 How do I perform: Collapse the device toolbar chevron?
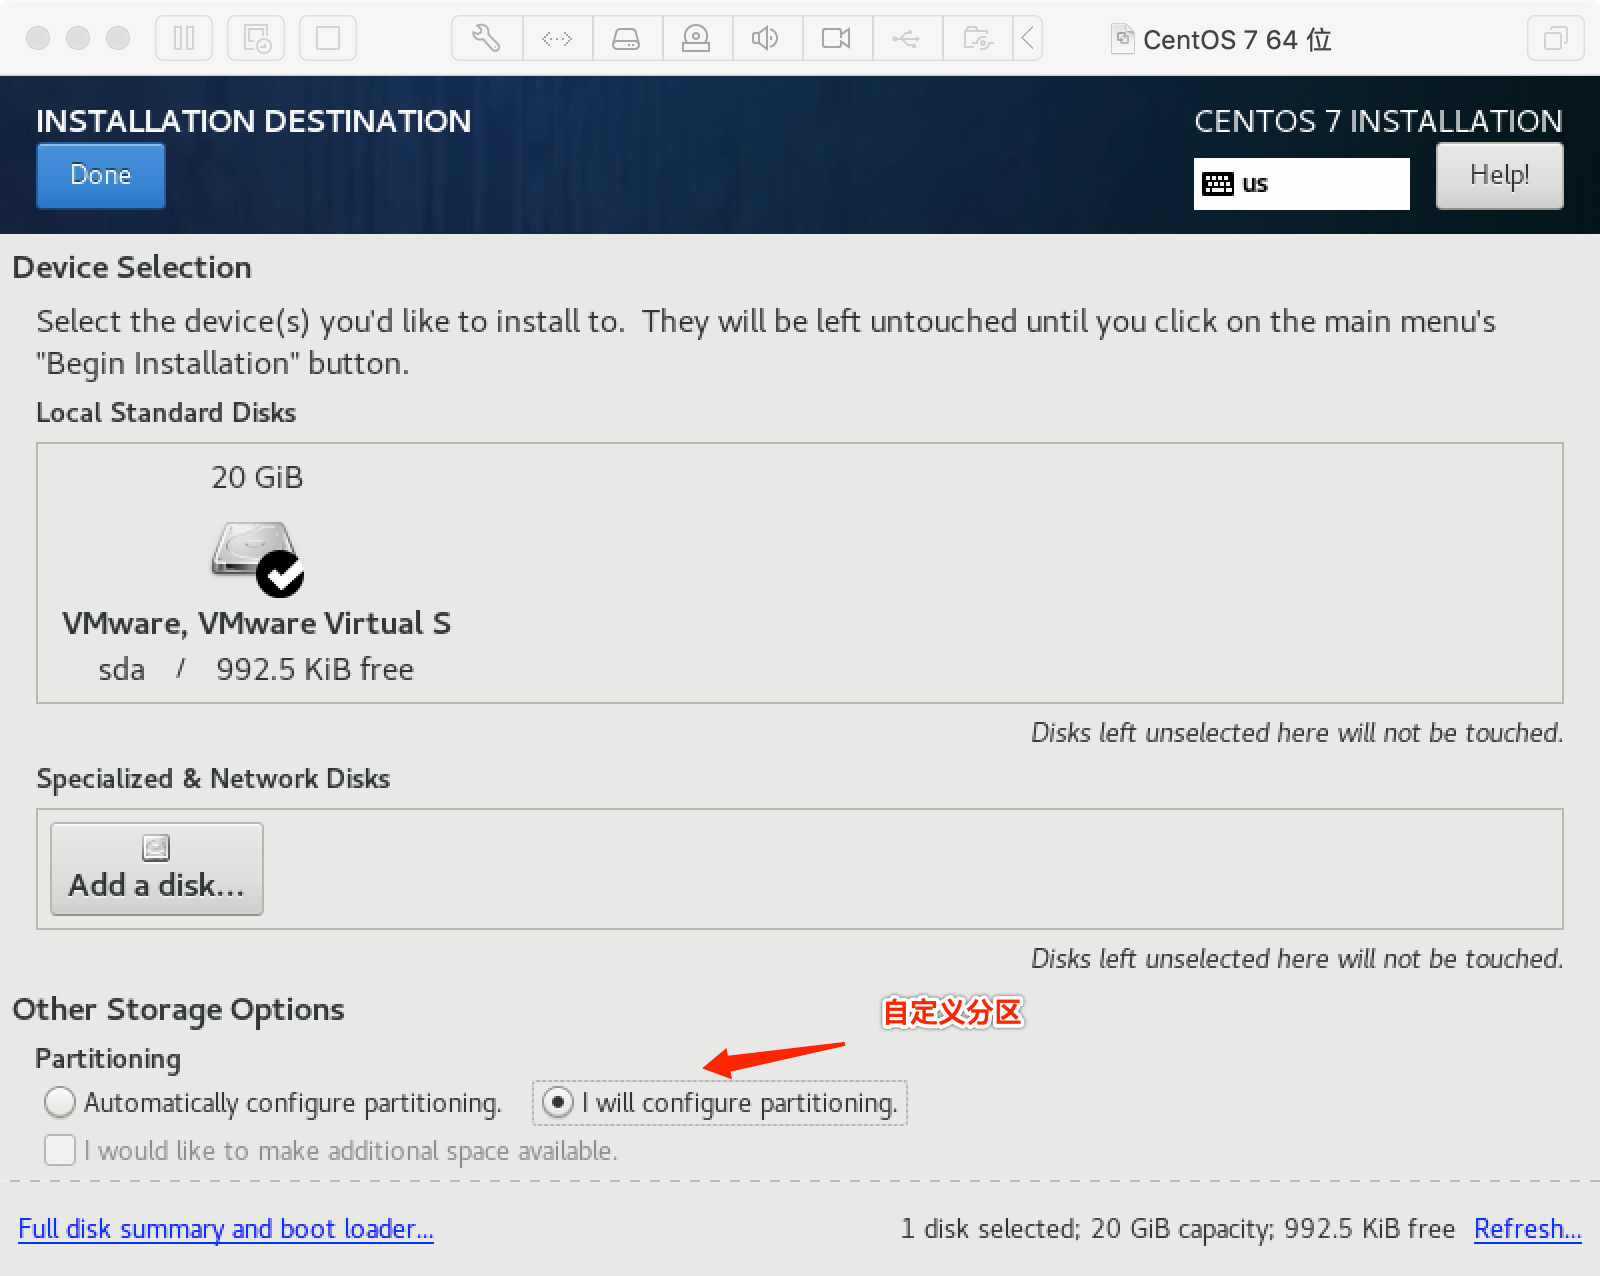1028,39
